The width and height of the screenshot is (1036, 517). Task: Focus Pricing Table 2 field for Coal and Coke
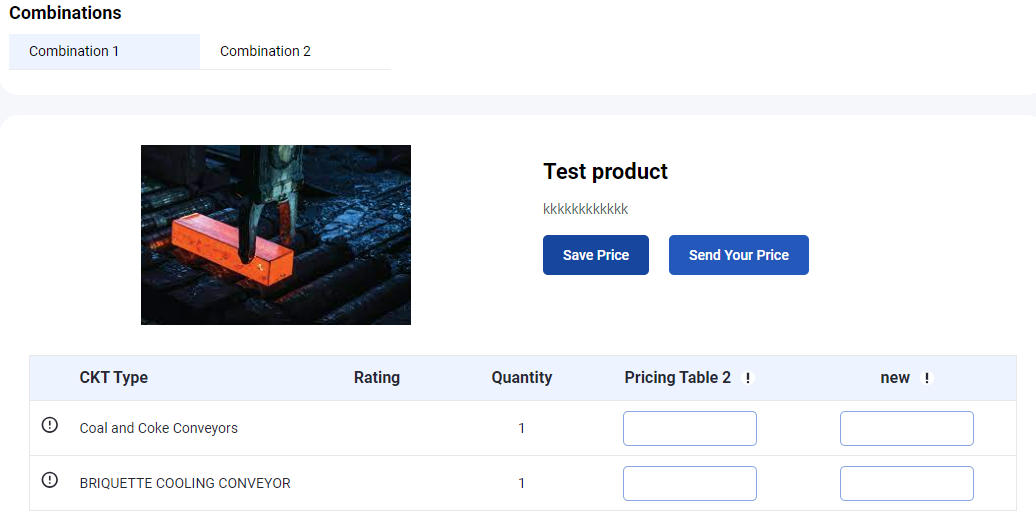690,428
